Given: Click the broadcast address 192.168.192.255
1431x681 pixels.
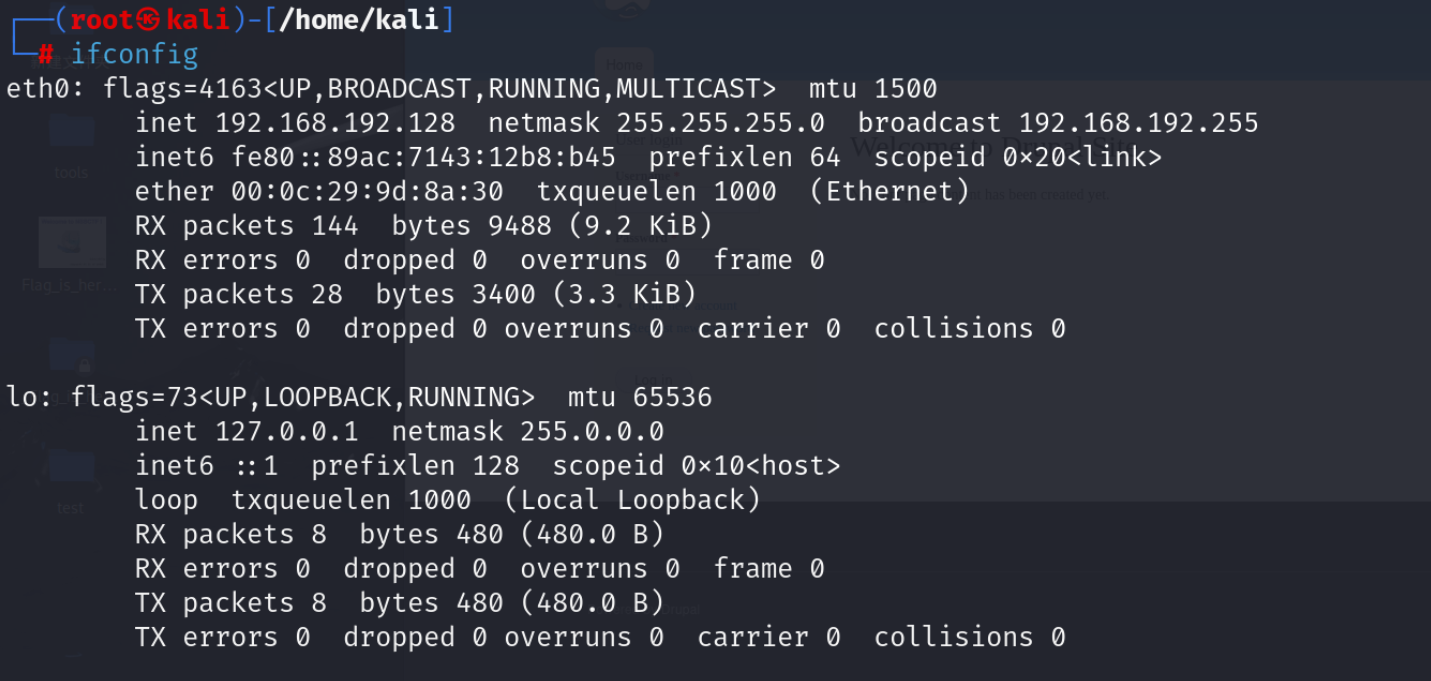Looking at the screenshot, I should 1138,123.
